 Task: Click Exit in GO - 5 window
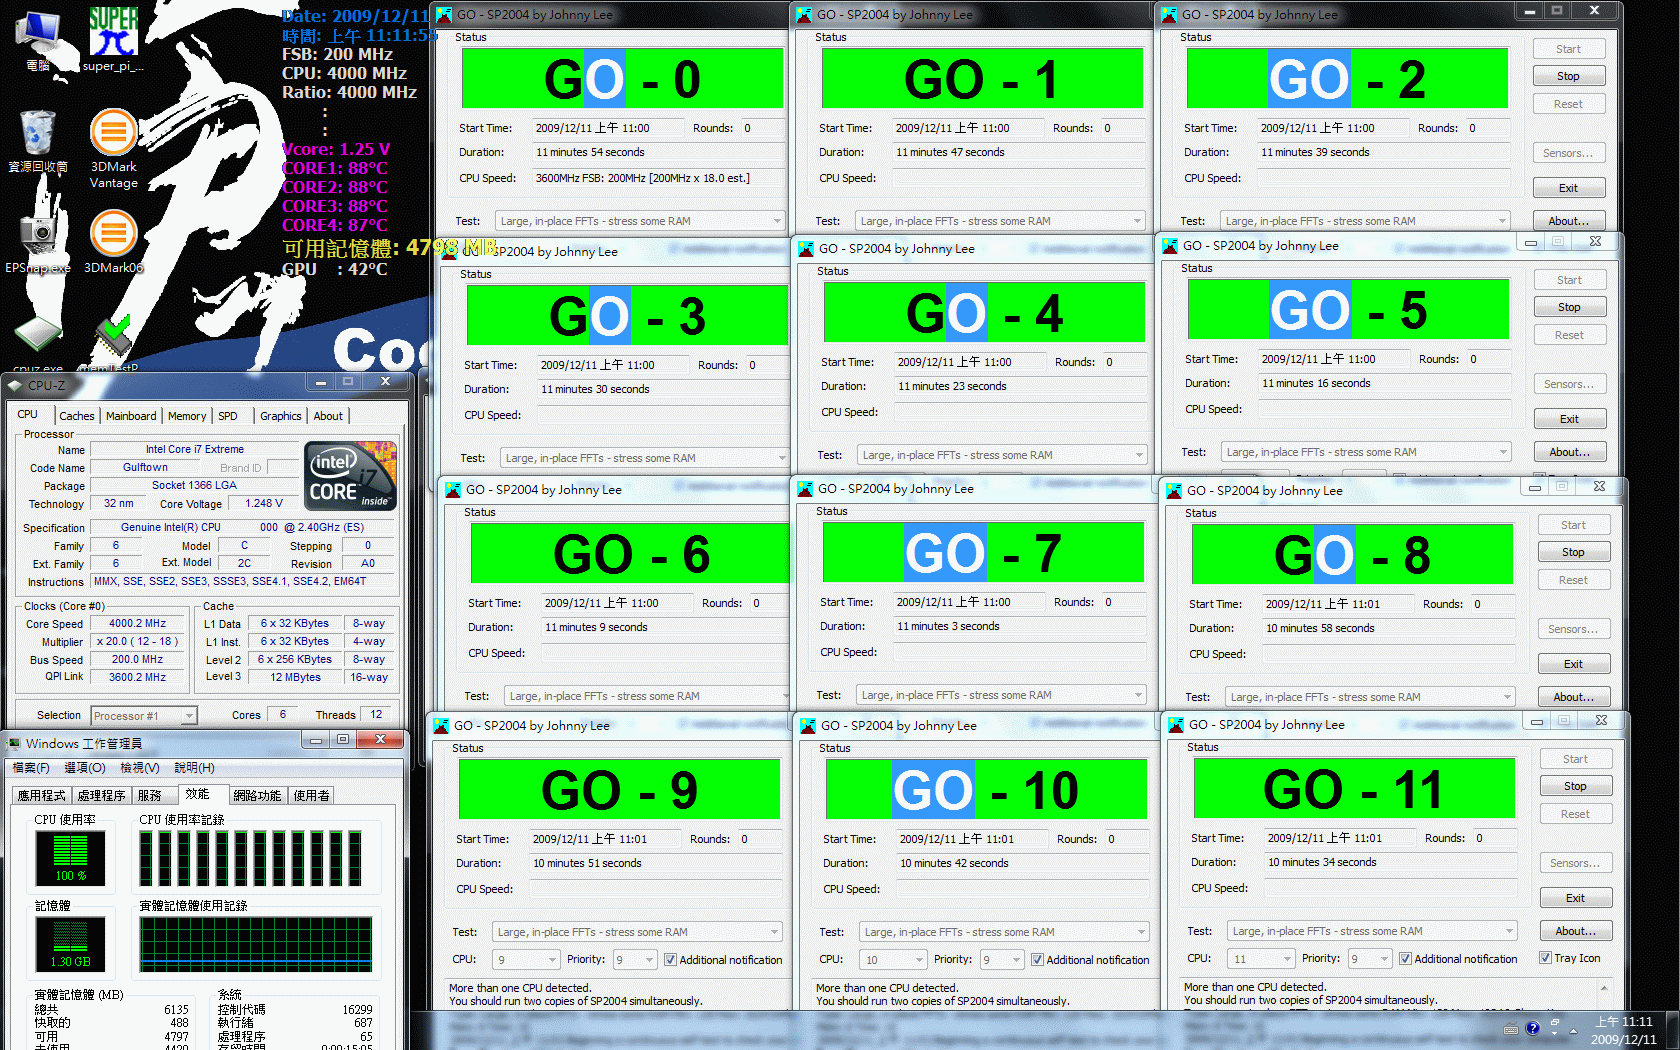[x=1569, y=419]
